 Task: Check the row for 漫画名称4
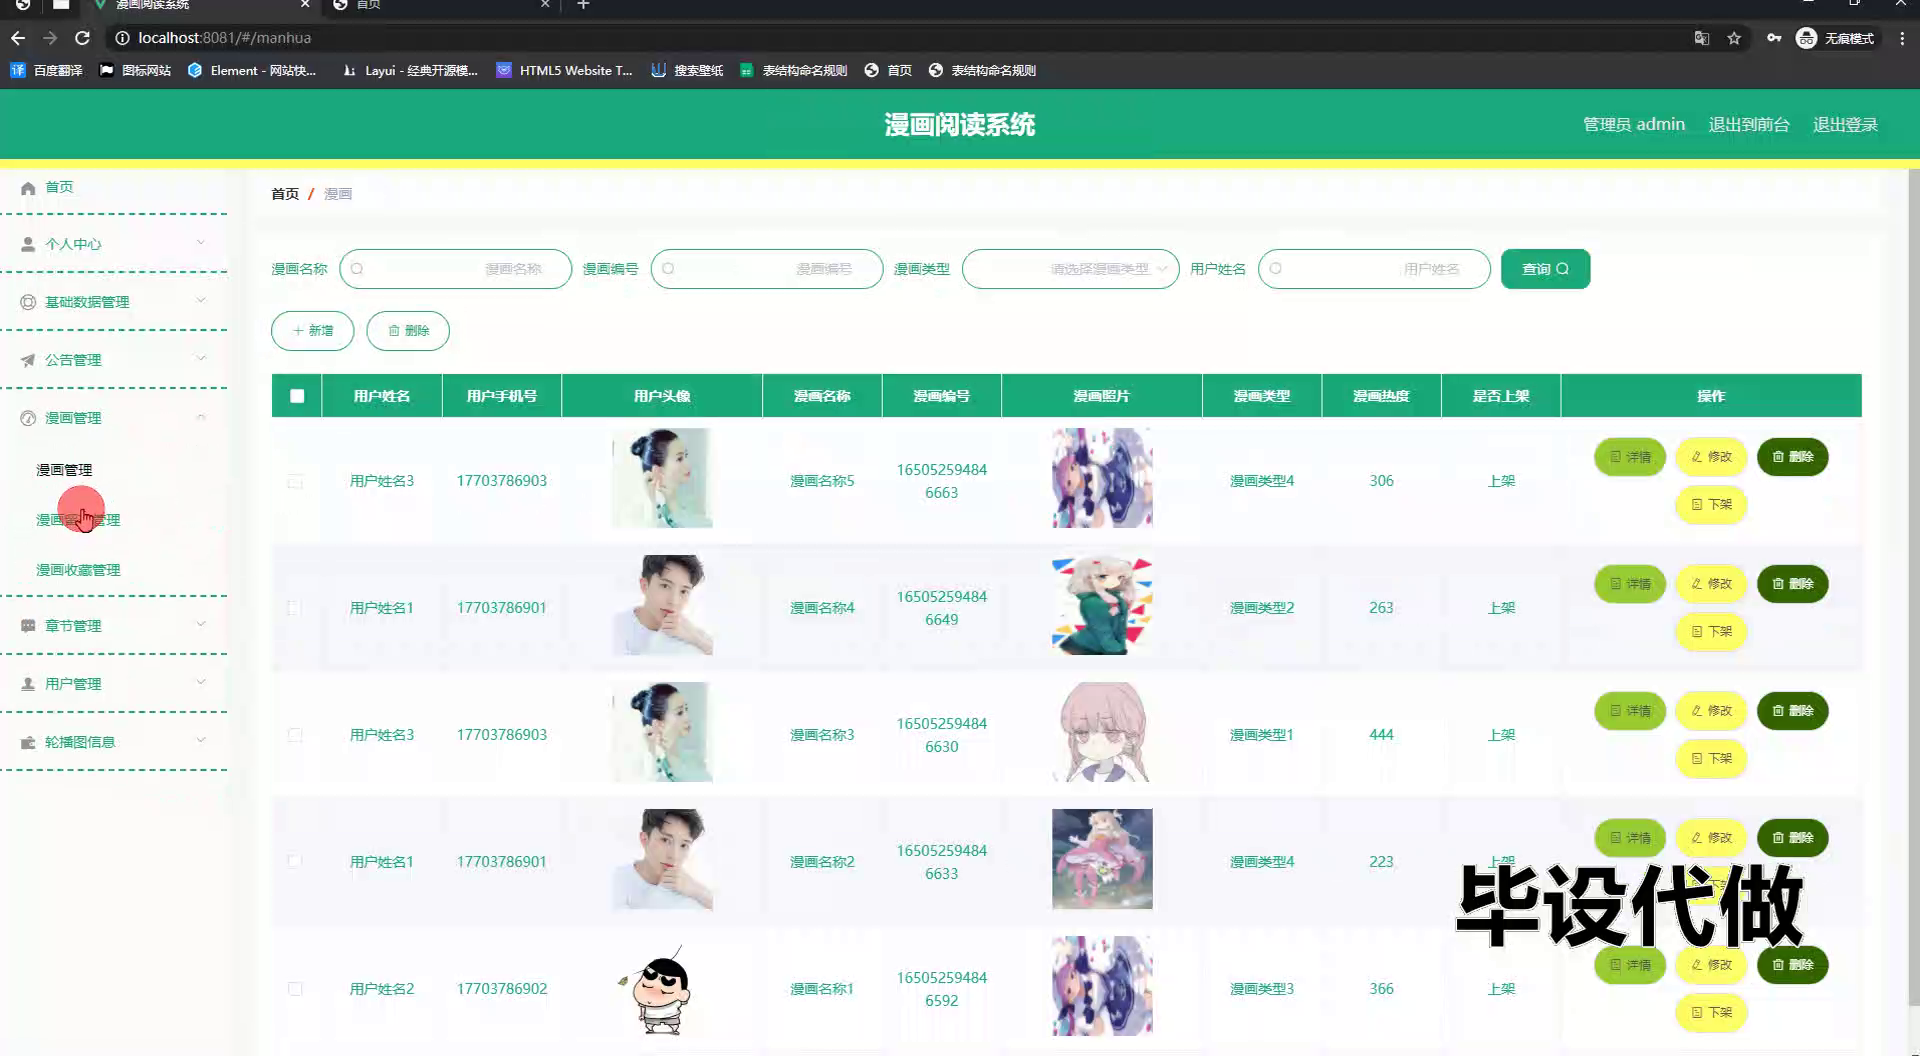(x=295, y=608)
